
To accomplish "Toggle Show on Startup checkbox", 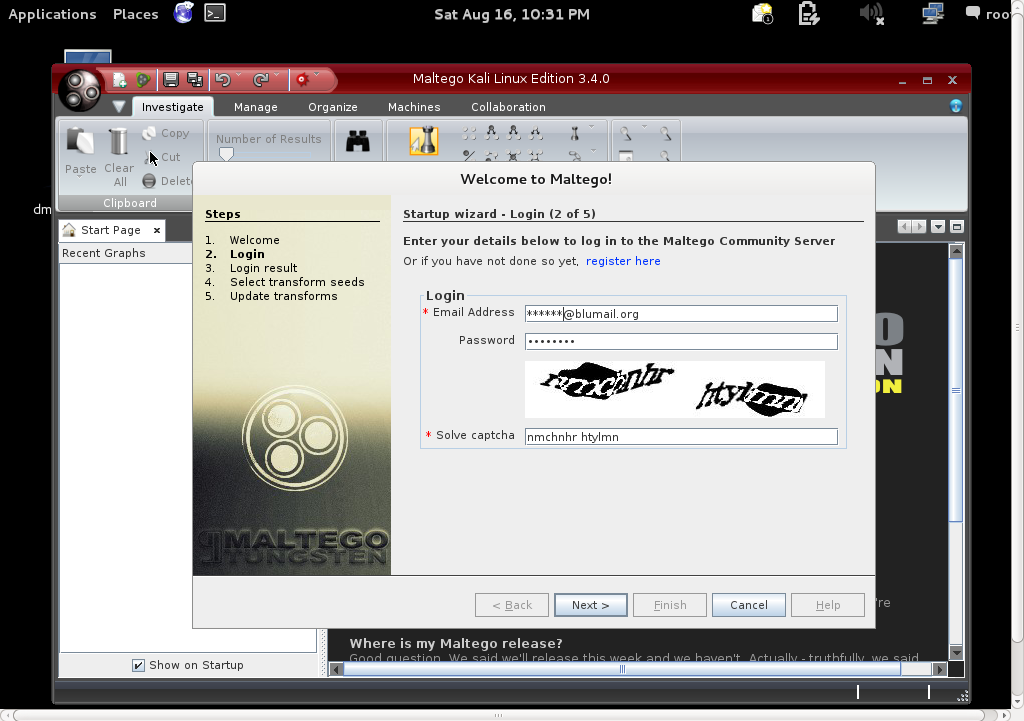I will point(138,665).
